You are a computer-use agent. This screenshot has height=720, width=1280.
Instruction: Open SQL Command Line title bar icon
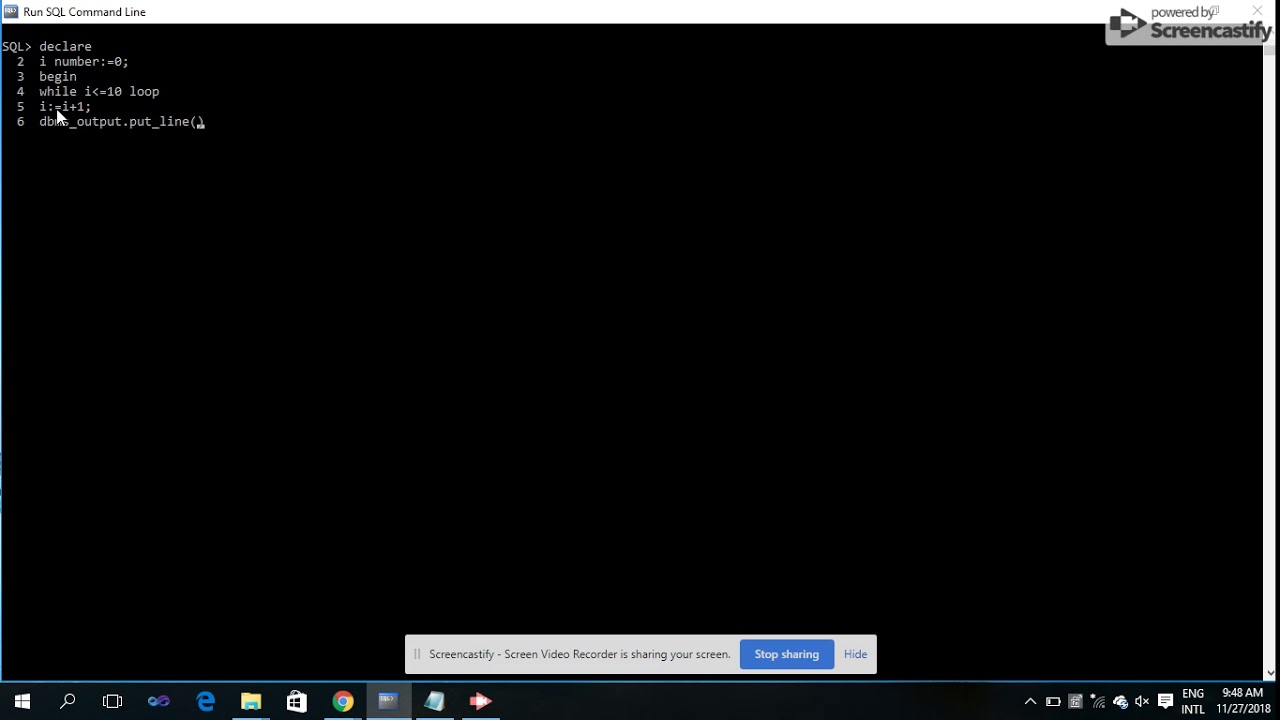point(11,12)
